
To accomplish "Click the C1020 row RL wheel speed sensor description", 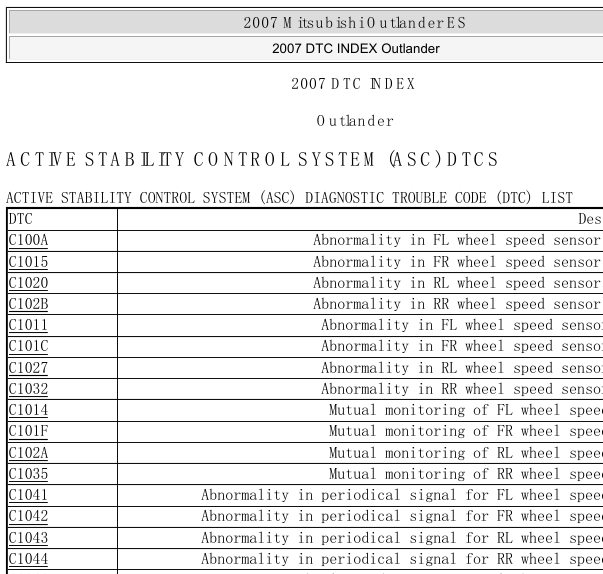I will [x=458, y=283].
